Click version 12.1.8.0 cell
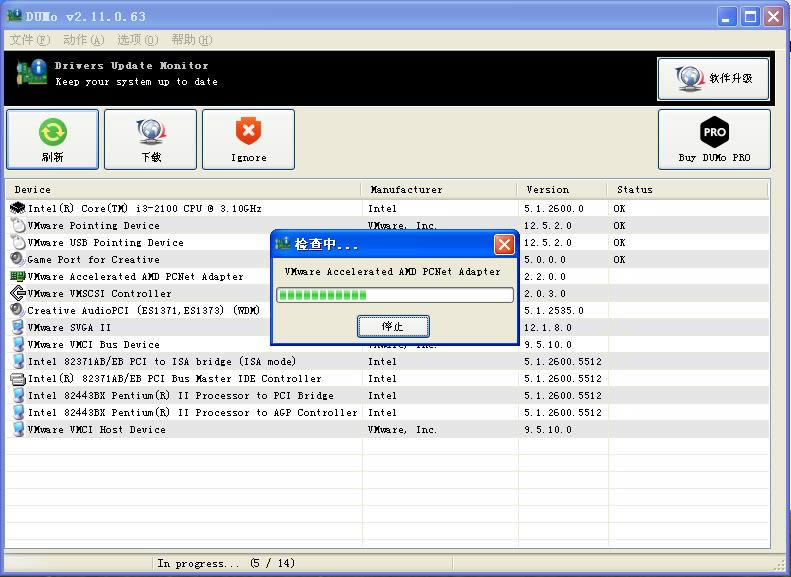The image size is (791, 577). (x=547, y=327)
